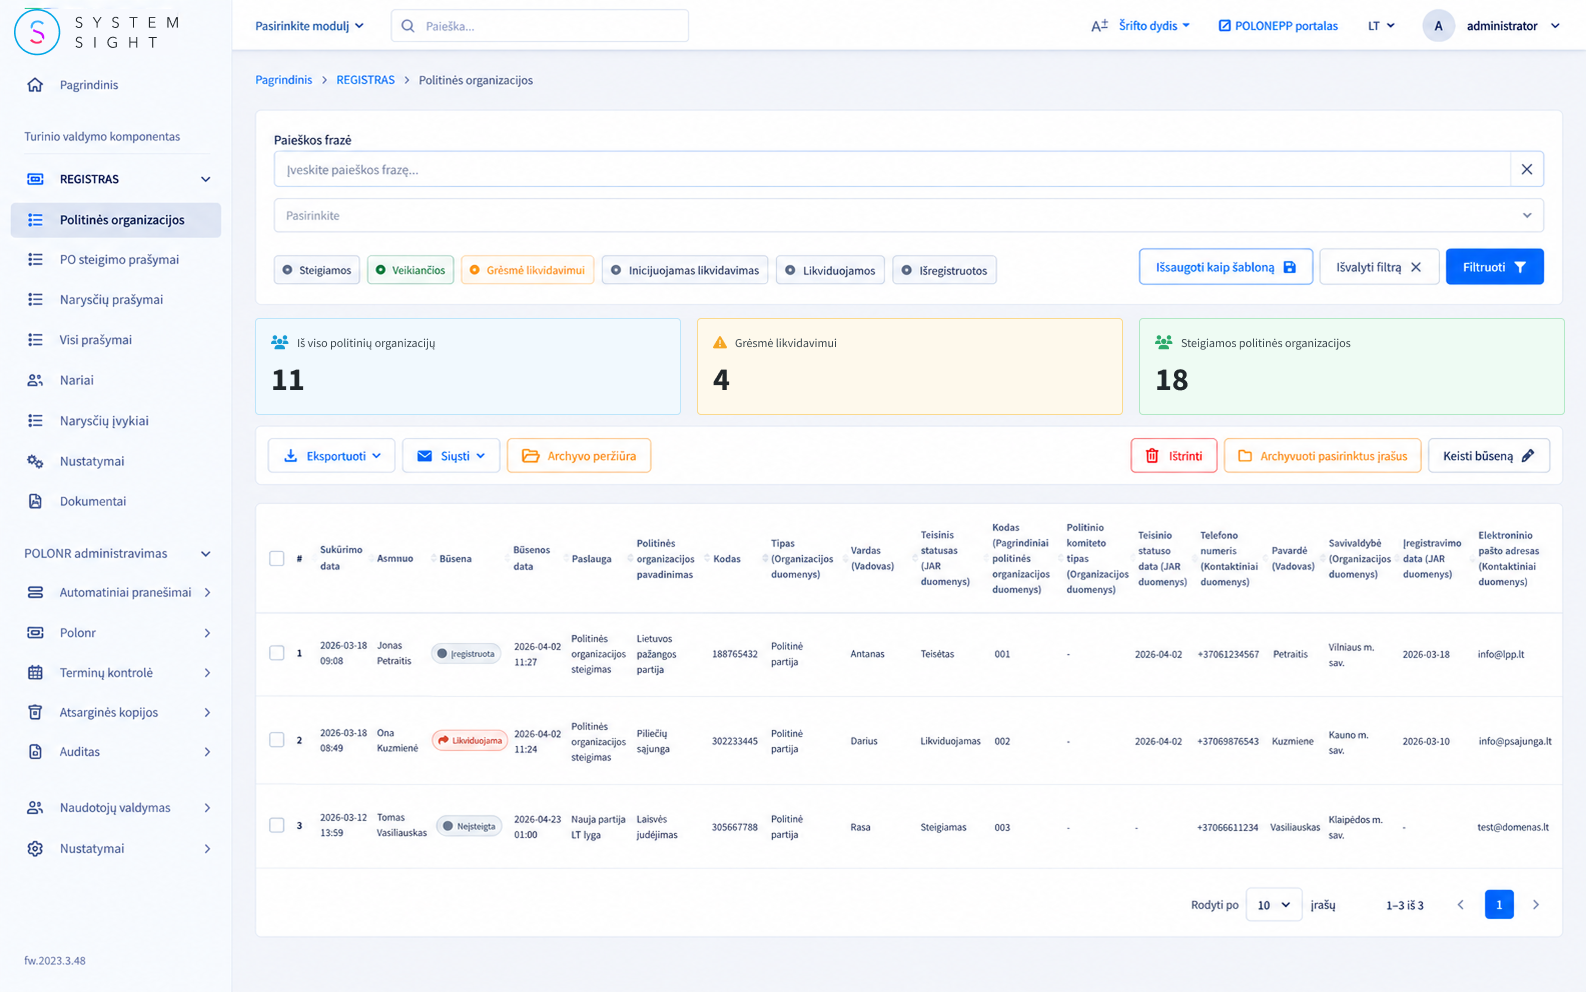Go to next page arrow in pagination
1586x992 pixels.
pos(1536,905)
